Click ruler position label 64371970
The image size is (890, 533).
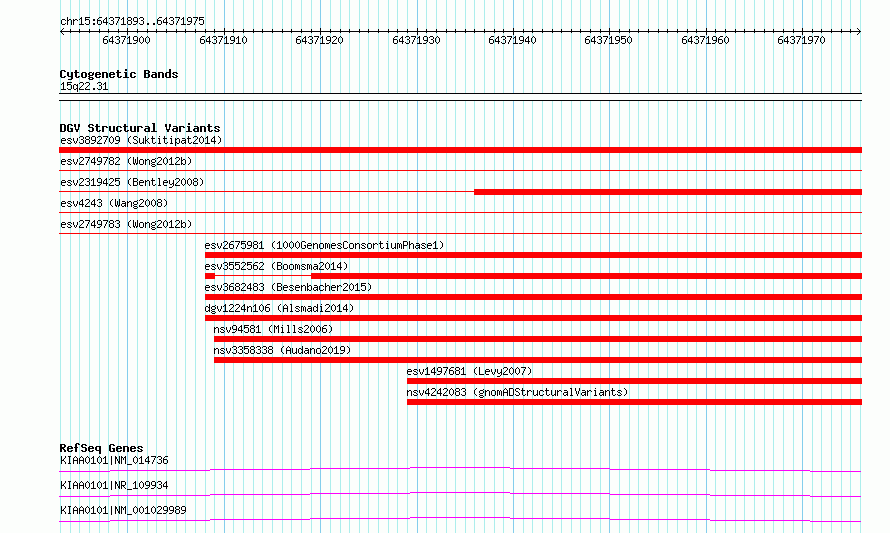(801, 40)
